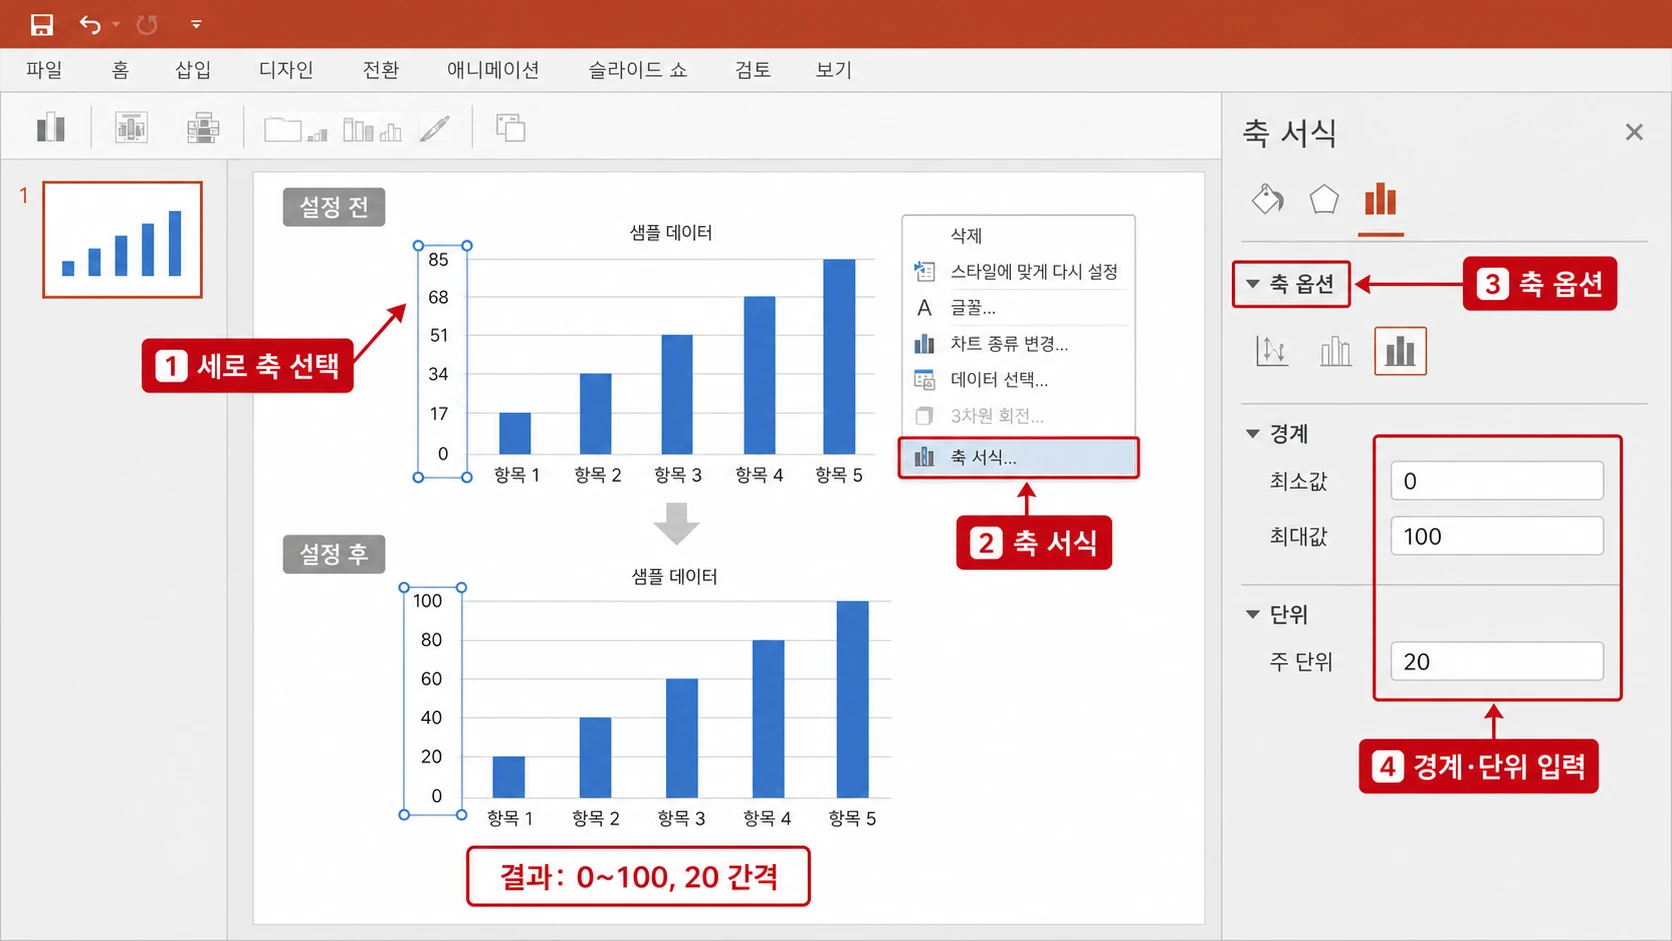The width and height of the screenshot is (1672, 941).
Task: Click the column chart styles toolbar icon
Action: (372, 129)
